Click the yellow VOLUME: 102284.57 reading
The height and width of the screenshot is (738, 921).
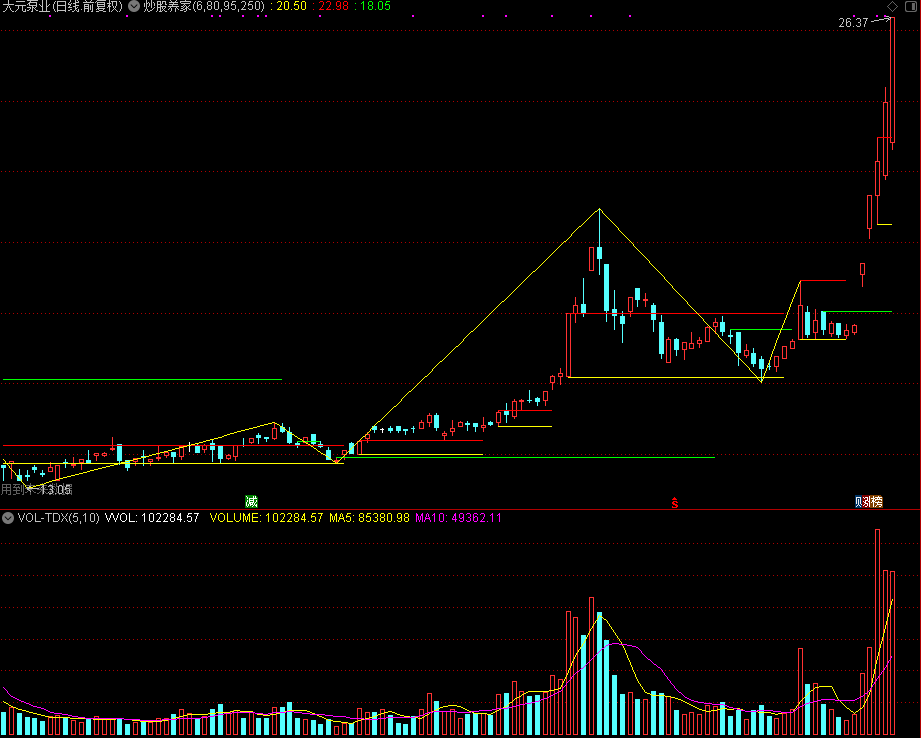[266, 518]
